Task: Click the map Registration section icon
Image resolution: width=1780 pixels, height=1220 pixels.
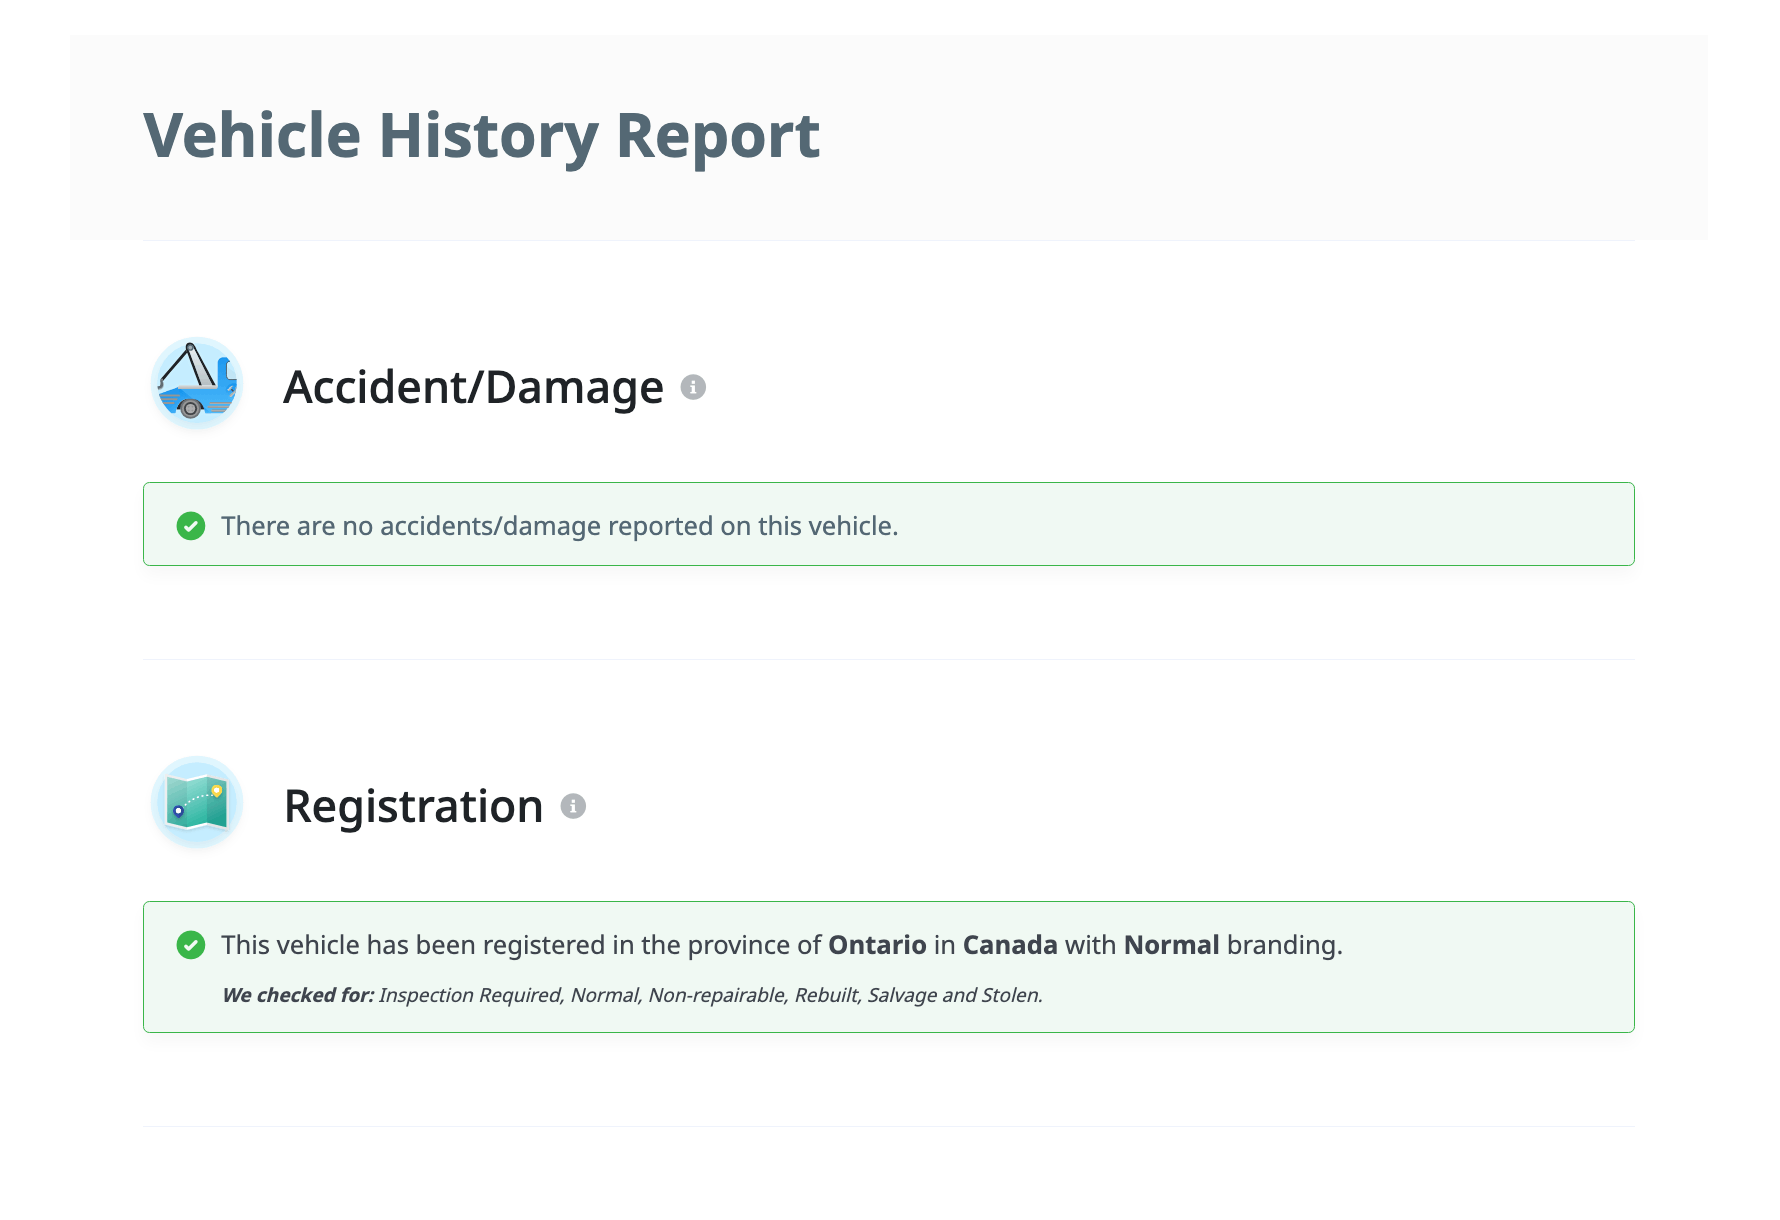Action: (x=197, y=803)
